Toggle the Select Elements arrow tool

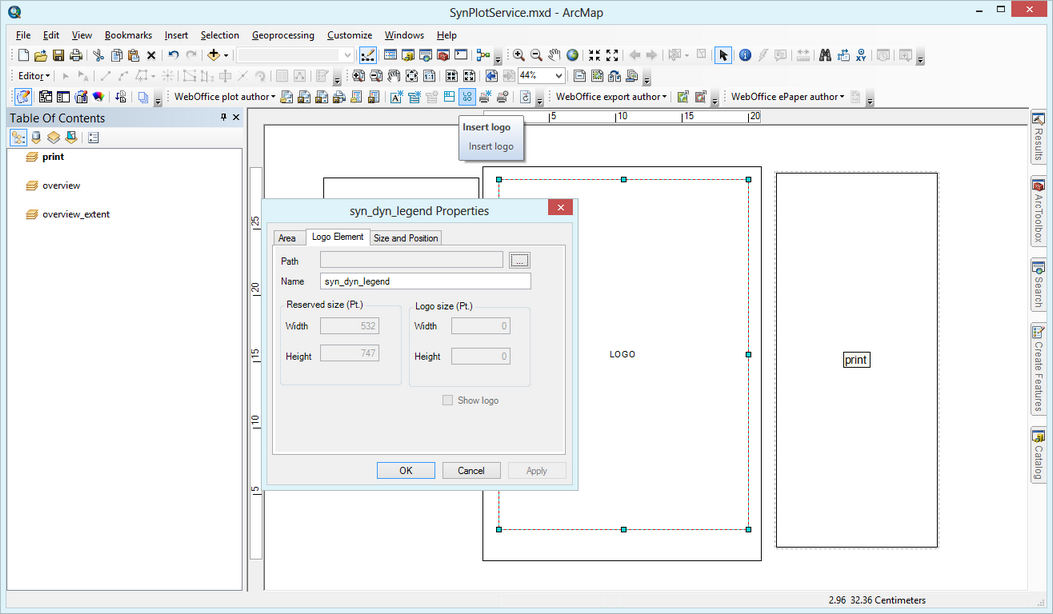tap(723, 55)
